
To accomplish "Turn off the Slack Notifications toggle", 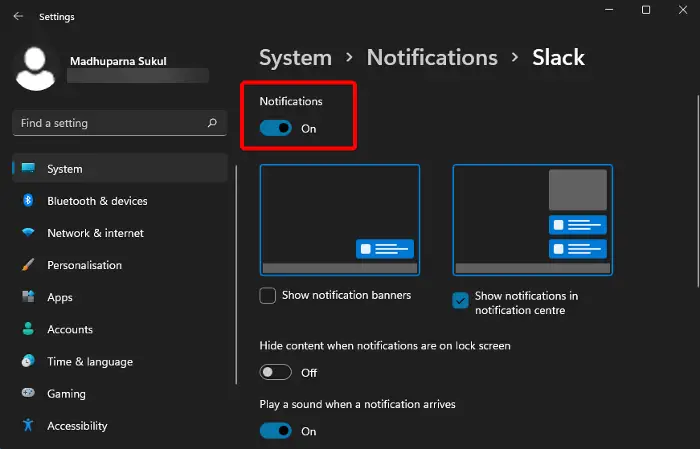I will click(x=275, y=129).
